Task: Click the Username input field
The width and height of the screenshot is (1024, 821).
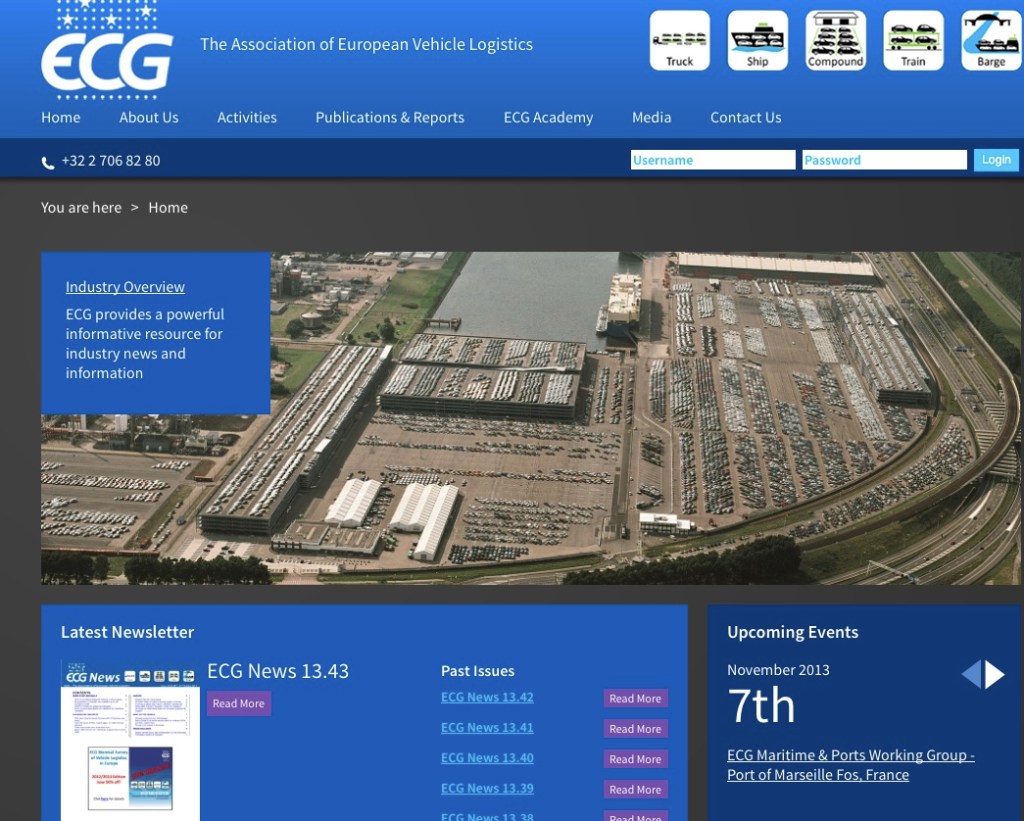Action: coord(712,160)
